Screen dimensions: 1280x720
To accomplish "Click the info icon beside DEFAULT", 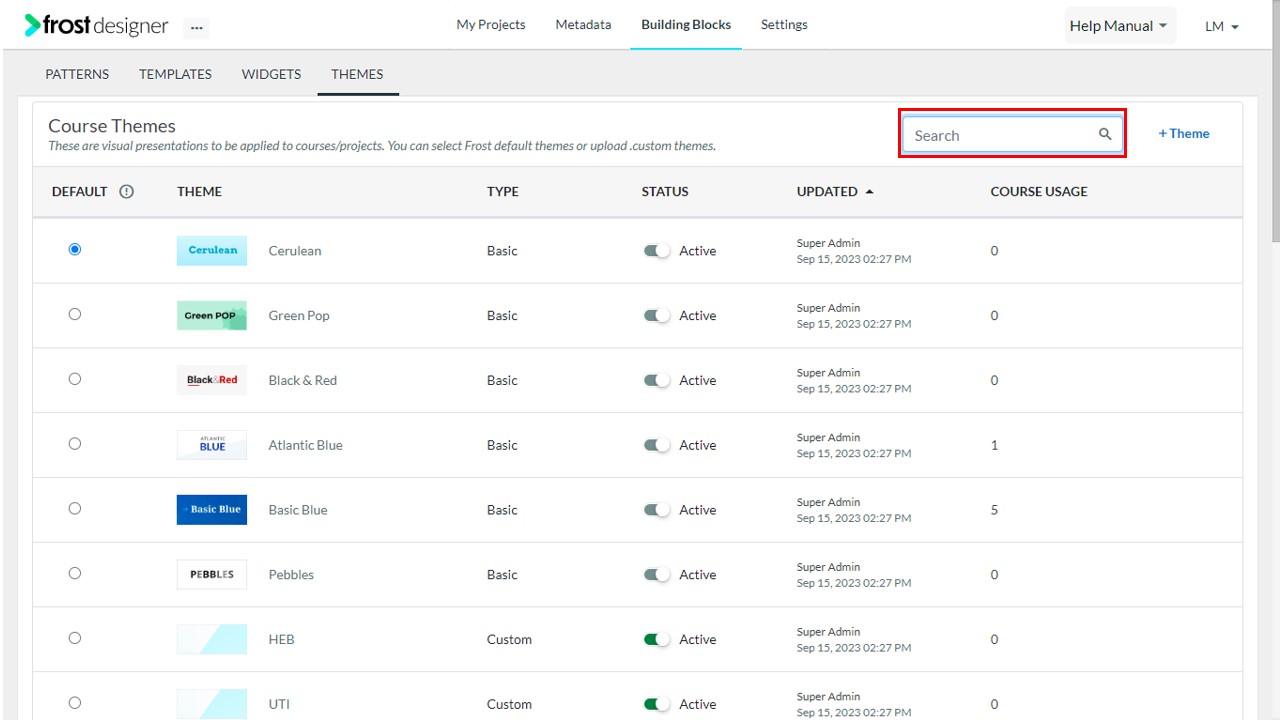I will tap(126, 191).
